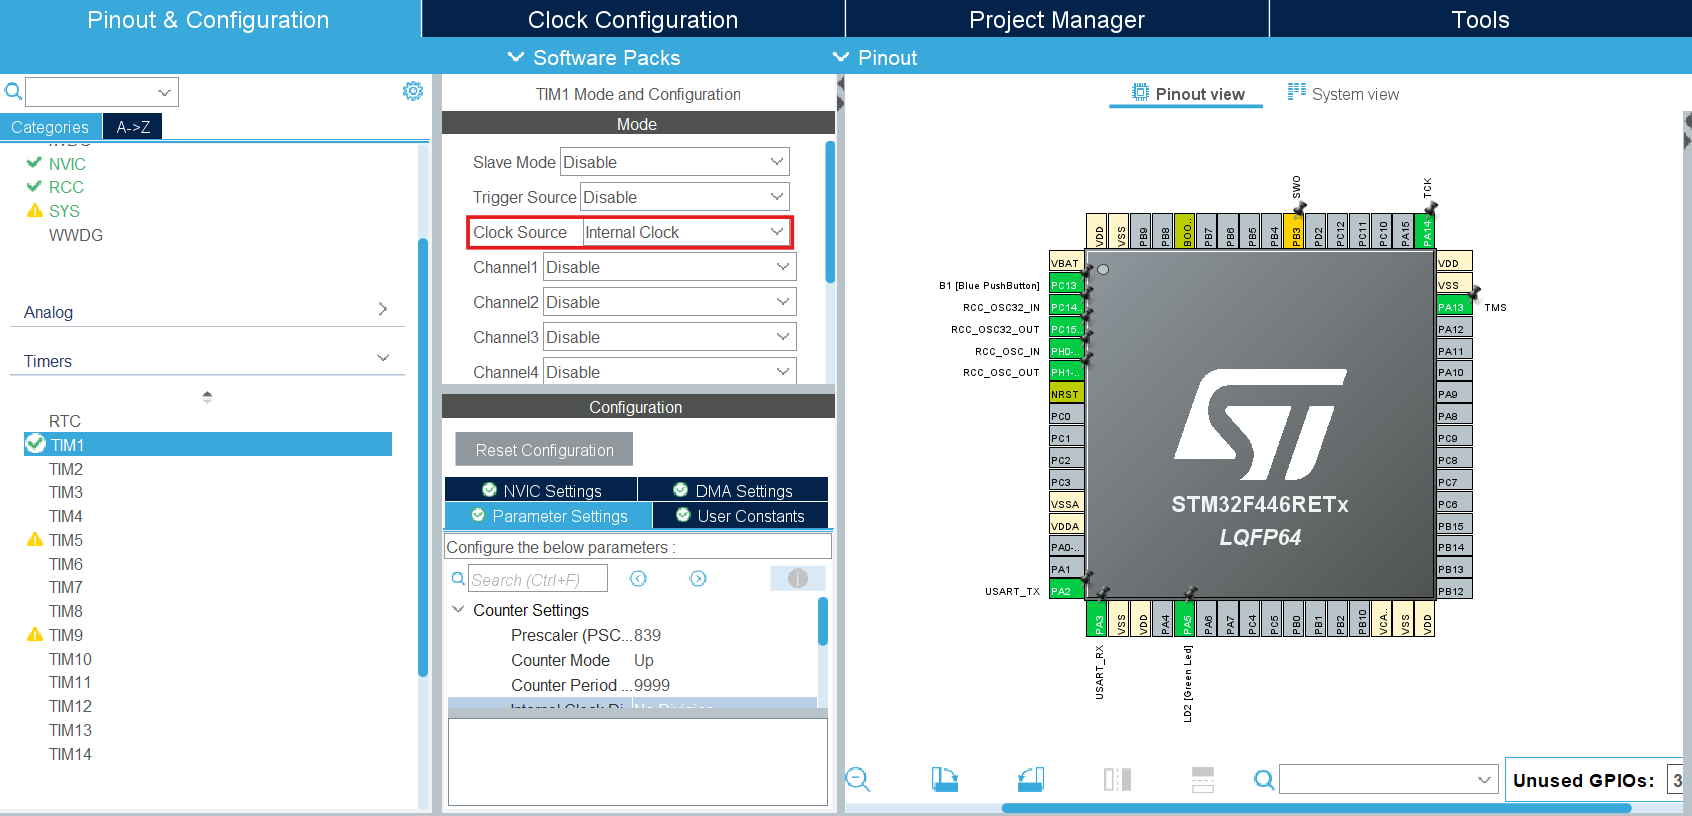Open the Clock Source dropdown
1692x816 pixels.
point(686,232)
